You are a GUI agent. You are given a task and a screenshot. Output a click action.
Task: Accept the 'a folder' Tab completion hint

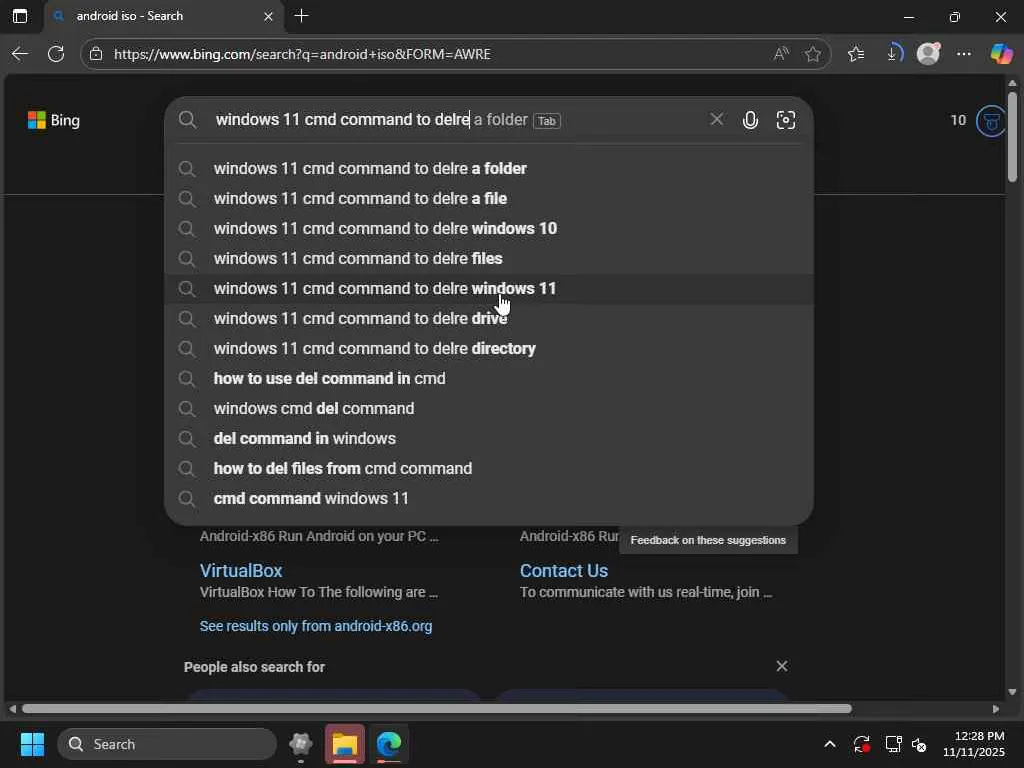pos(547,120)
